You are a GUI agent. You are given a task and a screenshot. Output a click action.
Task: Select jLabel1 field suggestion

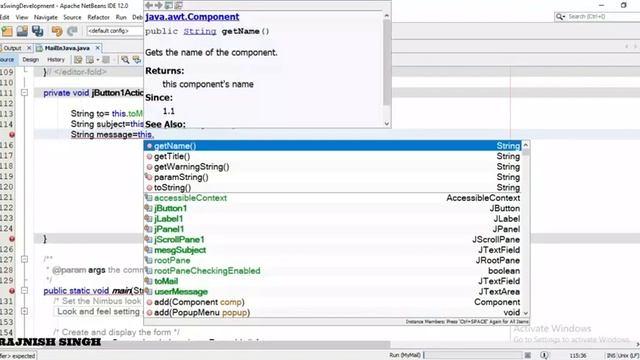333,219
